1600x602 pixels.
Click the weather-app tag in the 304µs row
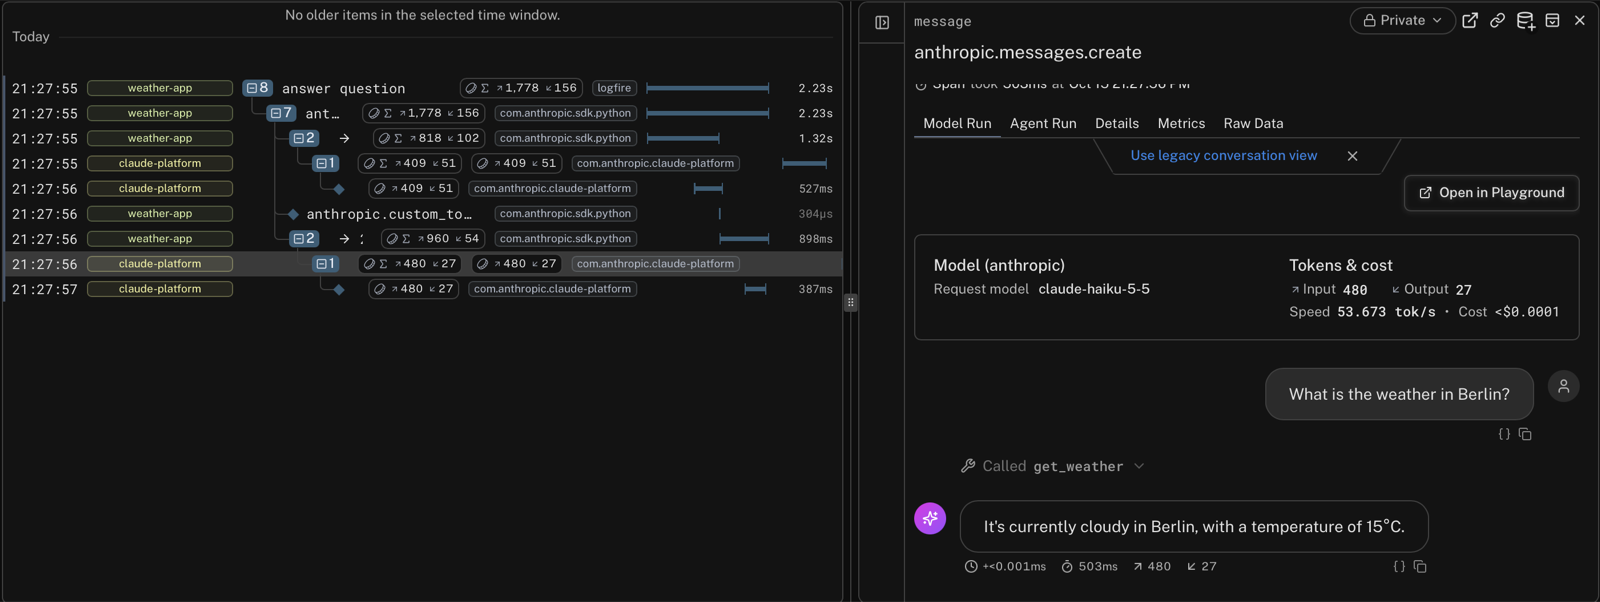[160, 213]
